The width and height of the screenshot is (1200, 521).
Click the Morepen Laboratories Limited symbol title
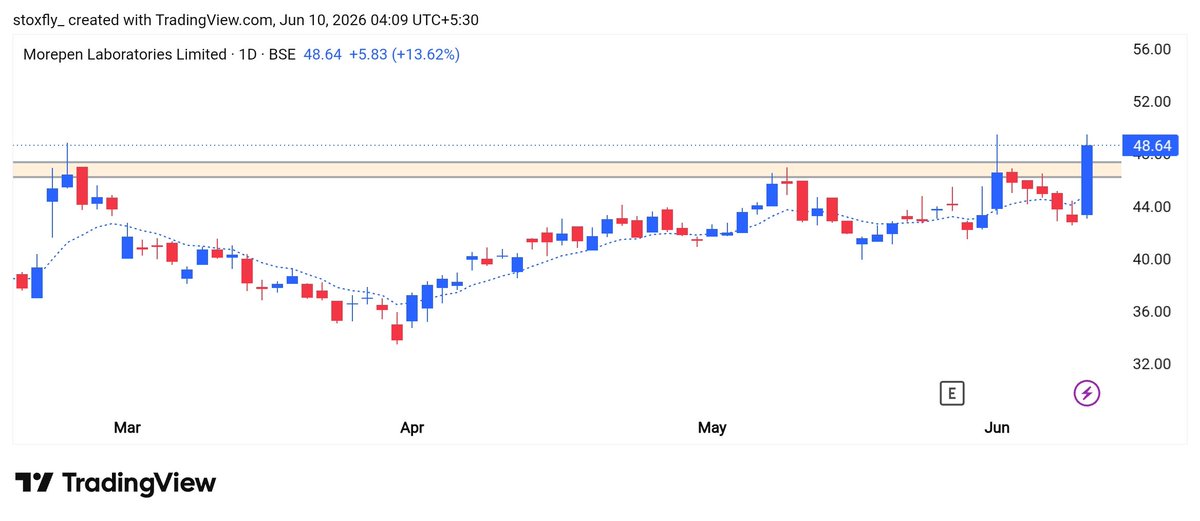[x=125, y=55]
